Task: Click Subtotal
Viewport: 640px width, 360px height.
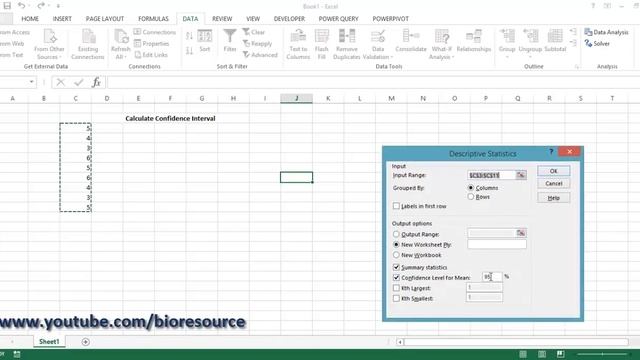Action: (555, 41)
